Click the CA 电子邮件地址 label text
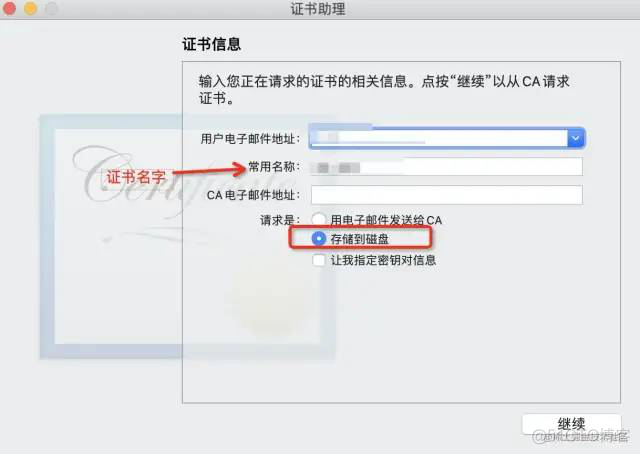This screenshot has height=454, width=640. tap(253, 195)
